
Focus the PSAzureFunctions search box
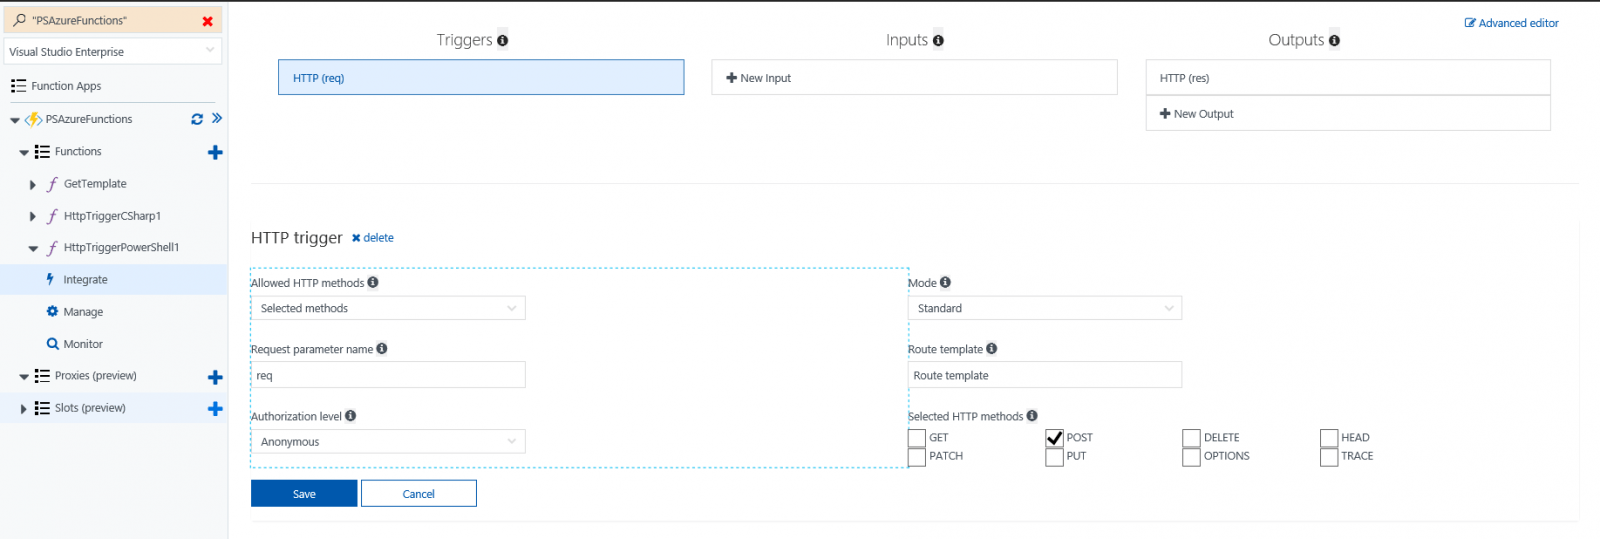pos(113,20)
